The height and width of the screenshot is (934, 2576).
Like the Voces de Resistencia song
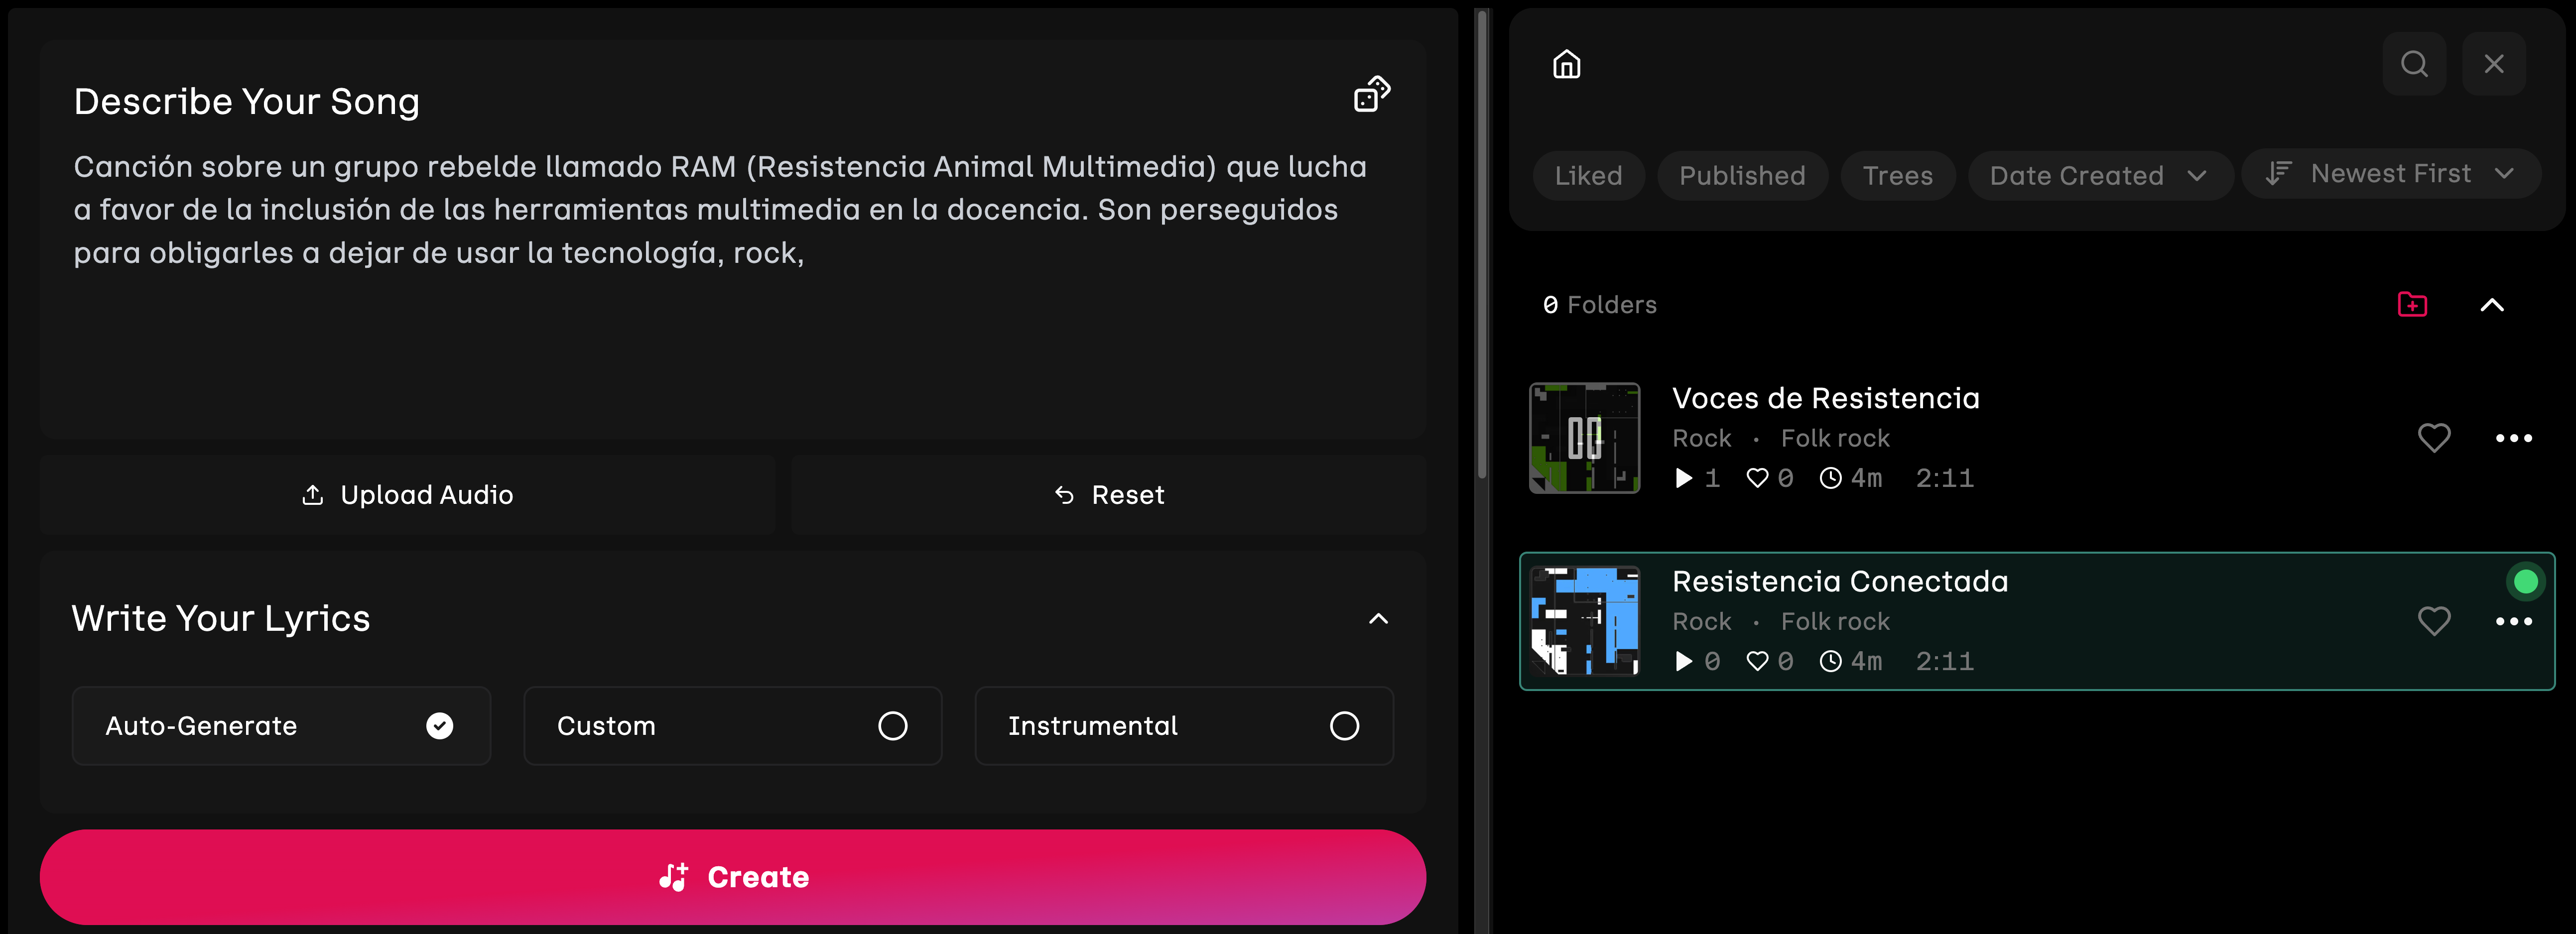2434,438
